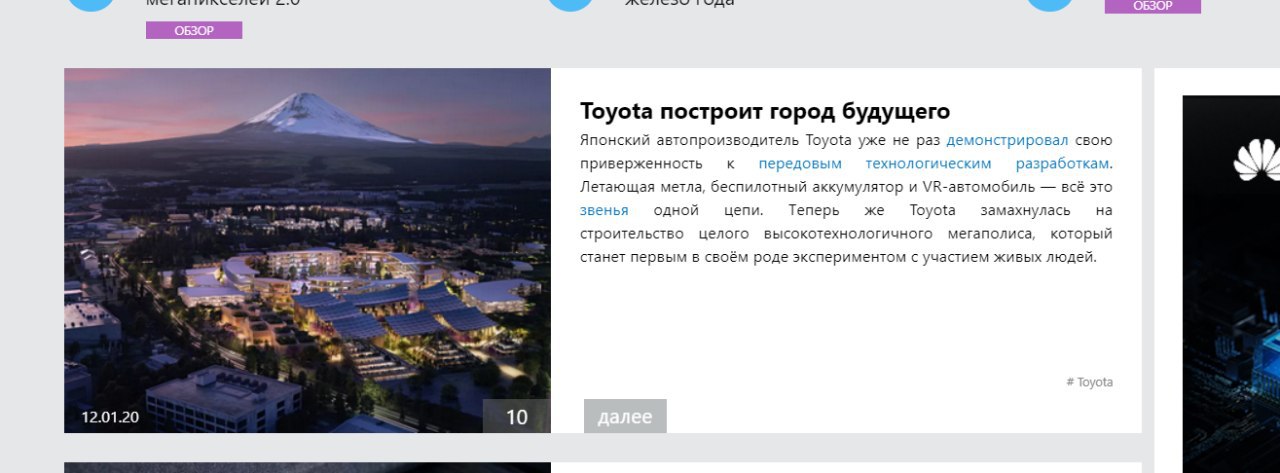Select the '# Toyota' tag
The image size is (1280, 473).
tap(1089, 382)
